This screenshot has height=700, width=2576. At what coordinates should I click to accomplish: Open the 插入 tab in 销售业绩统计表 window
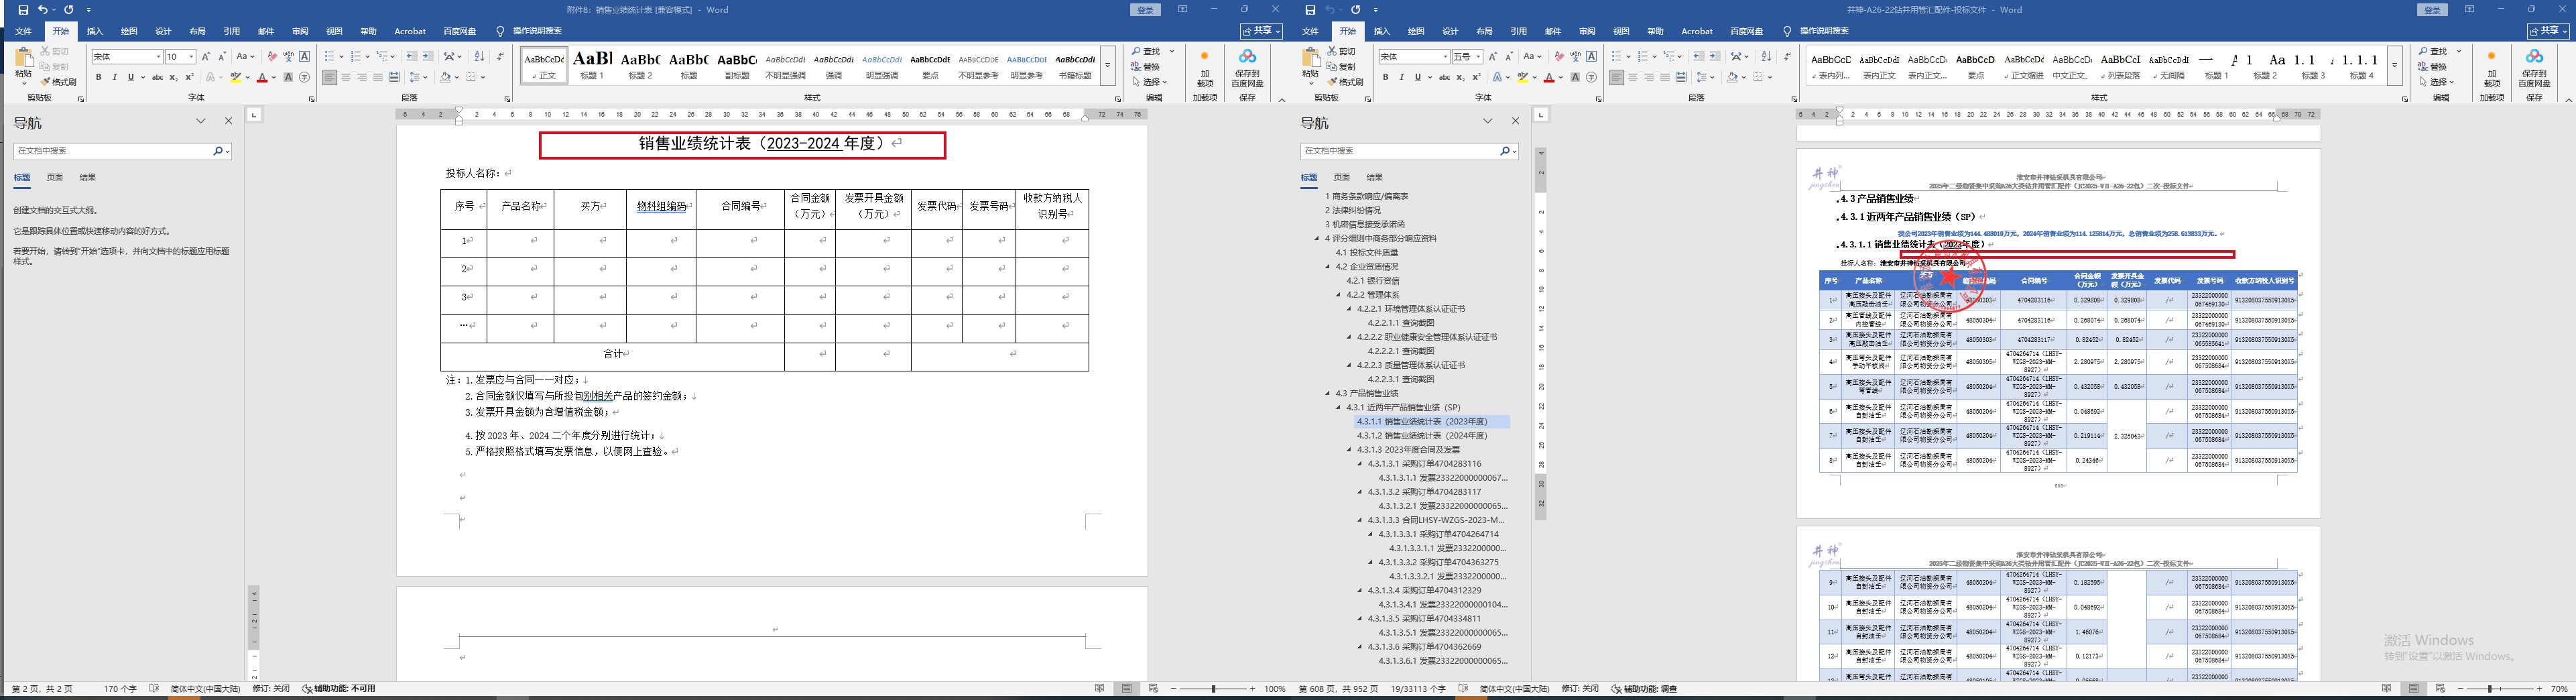click(x=95, y=31)
